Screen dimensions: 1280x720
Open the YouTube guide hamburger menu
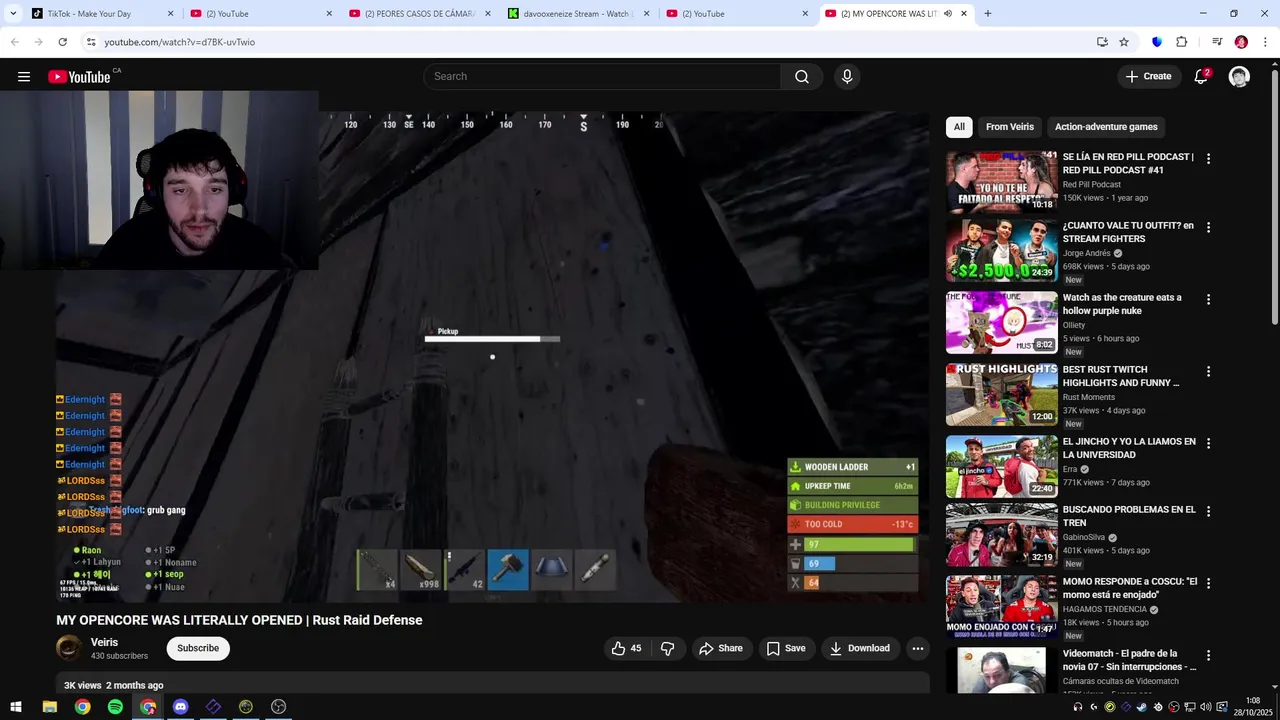pos(24,77)
